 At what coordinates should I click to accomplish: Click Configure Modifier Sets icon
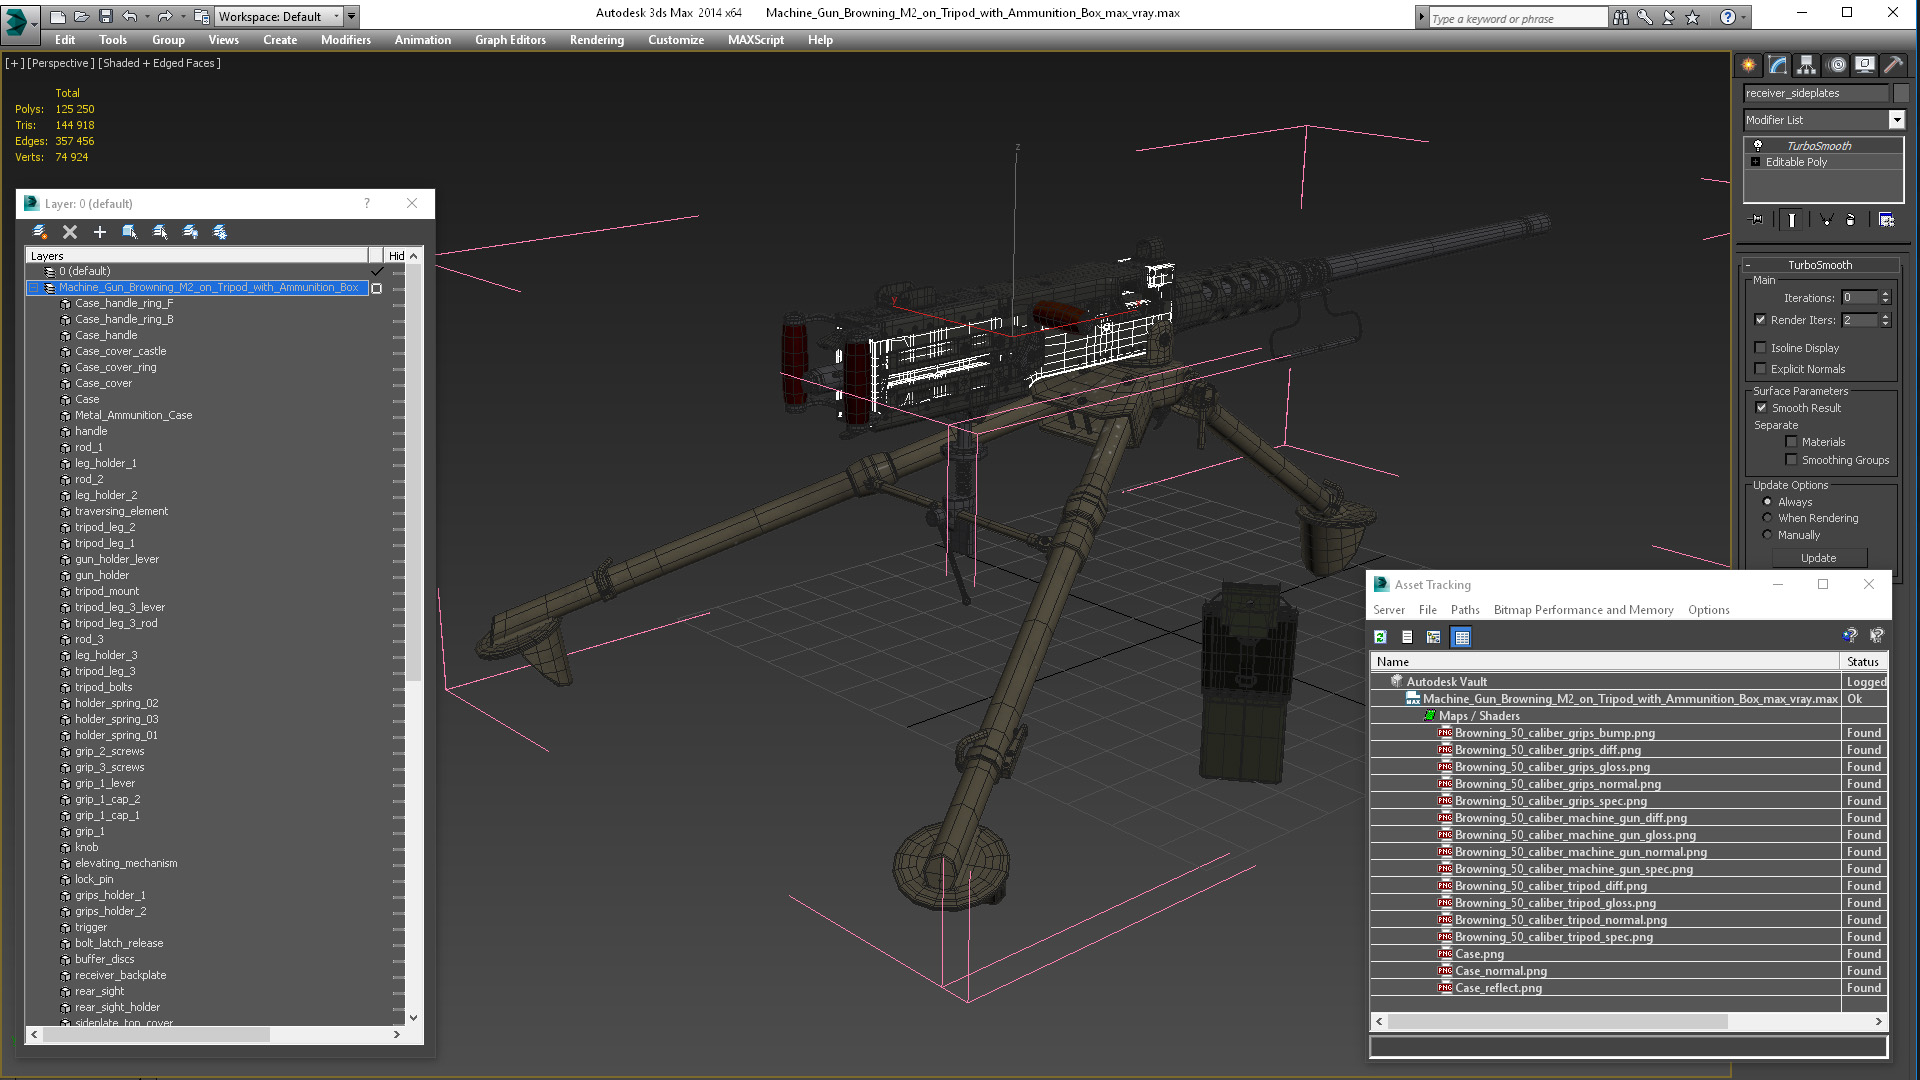coord(1886,220)
